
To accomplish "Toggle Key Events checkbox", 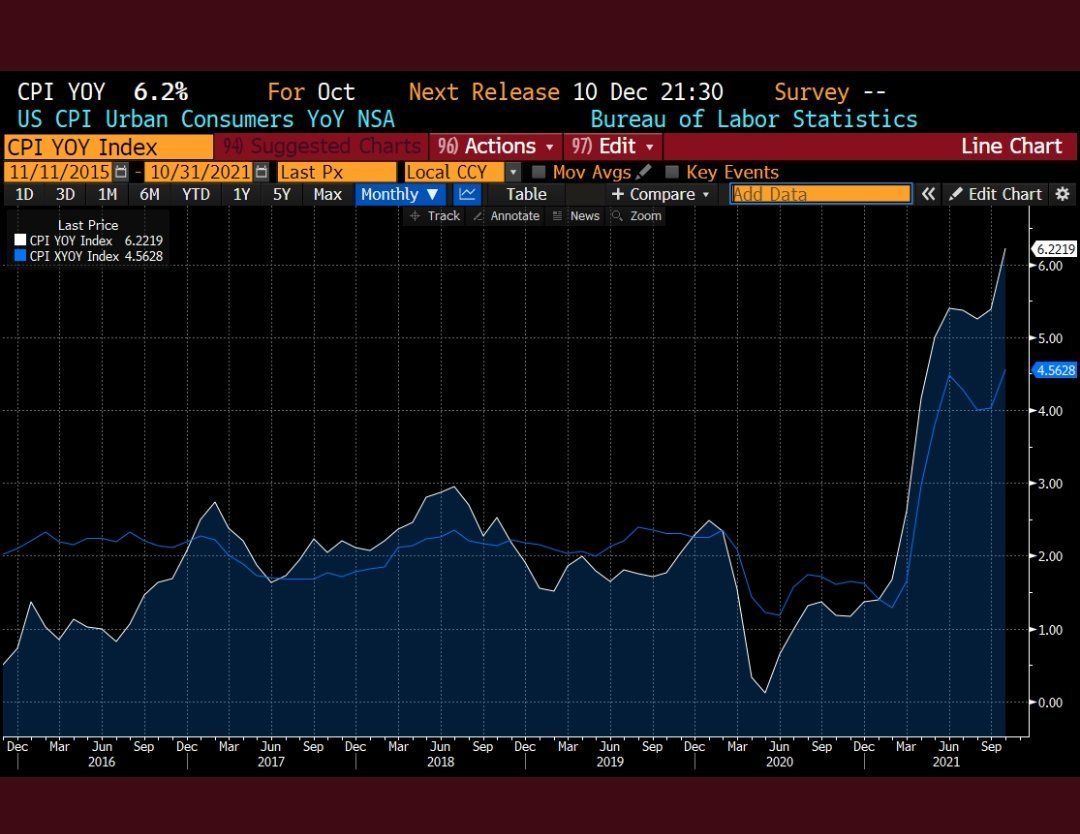I will [672, 172].
